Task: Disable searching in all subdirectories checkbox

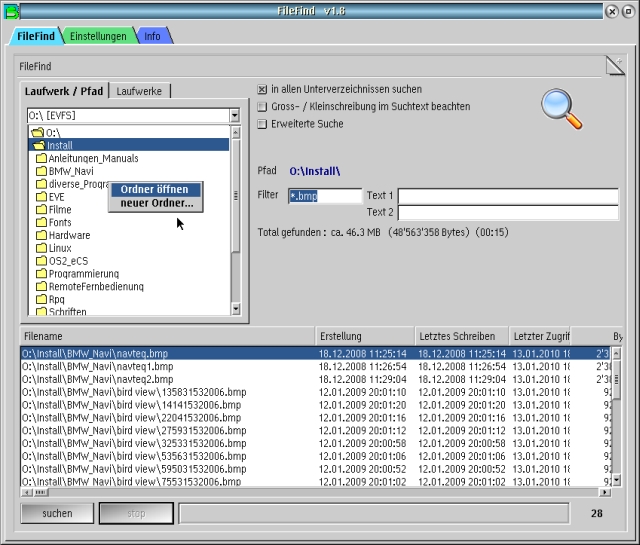Action: (x=262, y=89)
